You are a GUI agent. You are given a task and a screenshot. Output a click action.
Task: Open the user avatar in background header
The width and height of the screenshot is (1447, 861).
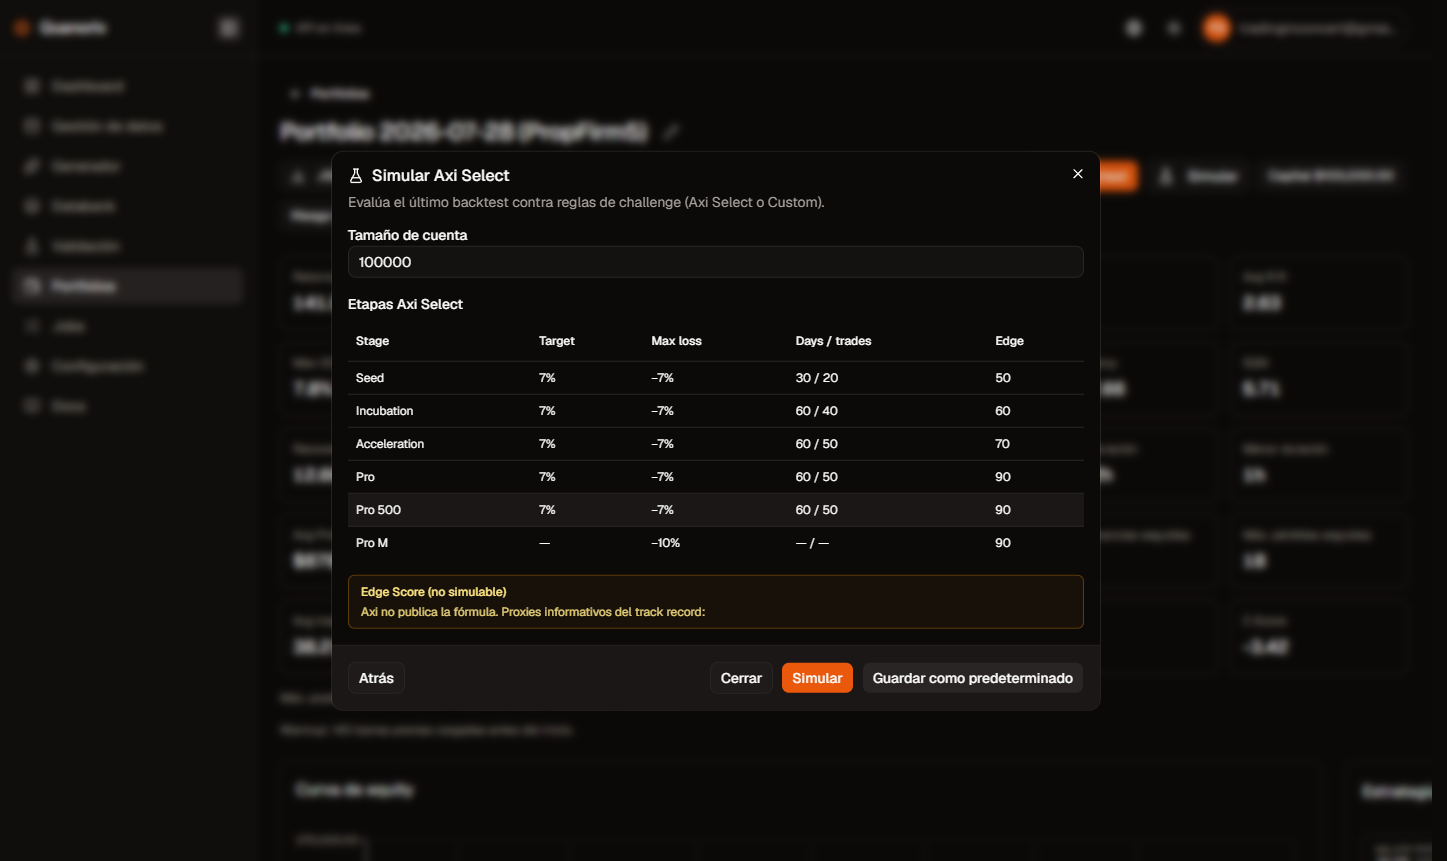1216,28
